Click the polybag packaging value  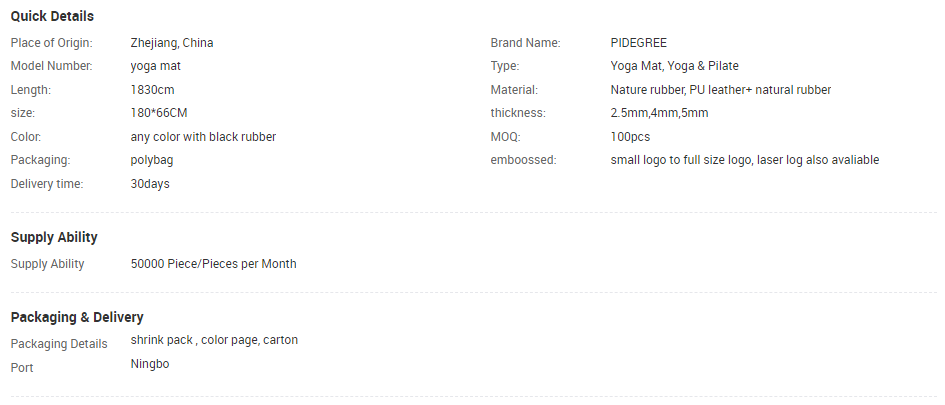152,160
